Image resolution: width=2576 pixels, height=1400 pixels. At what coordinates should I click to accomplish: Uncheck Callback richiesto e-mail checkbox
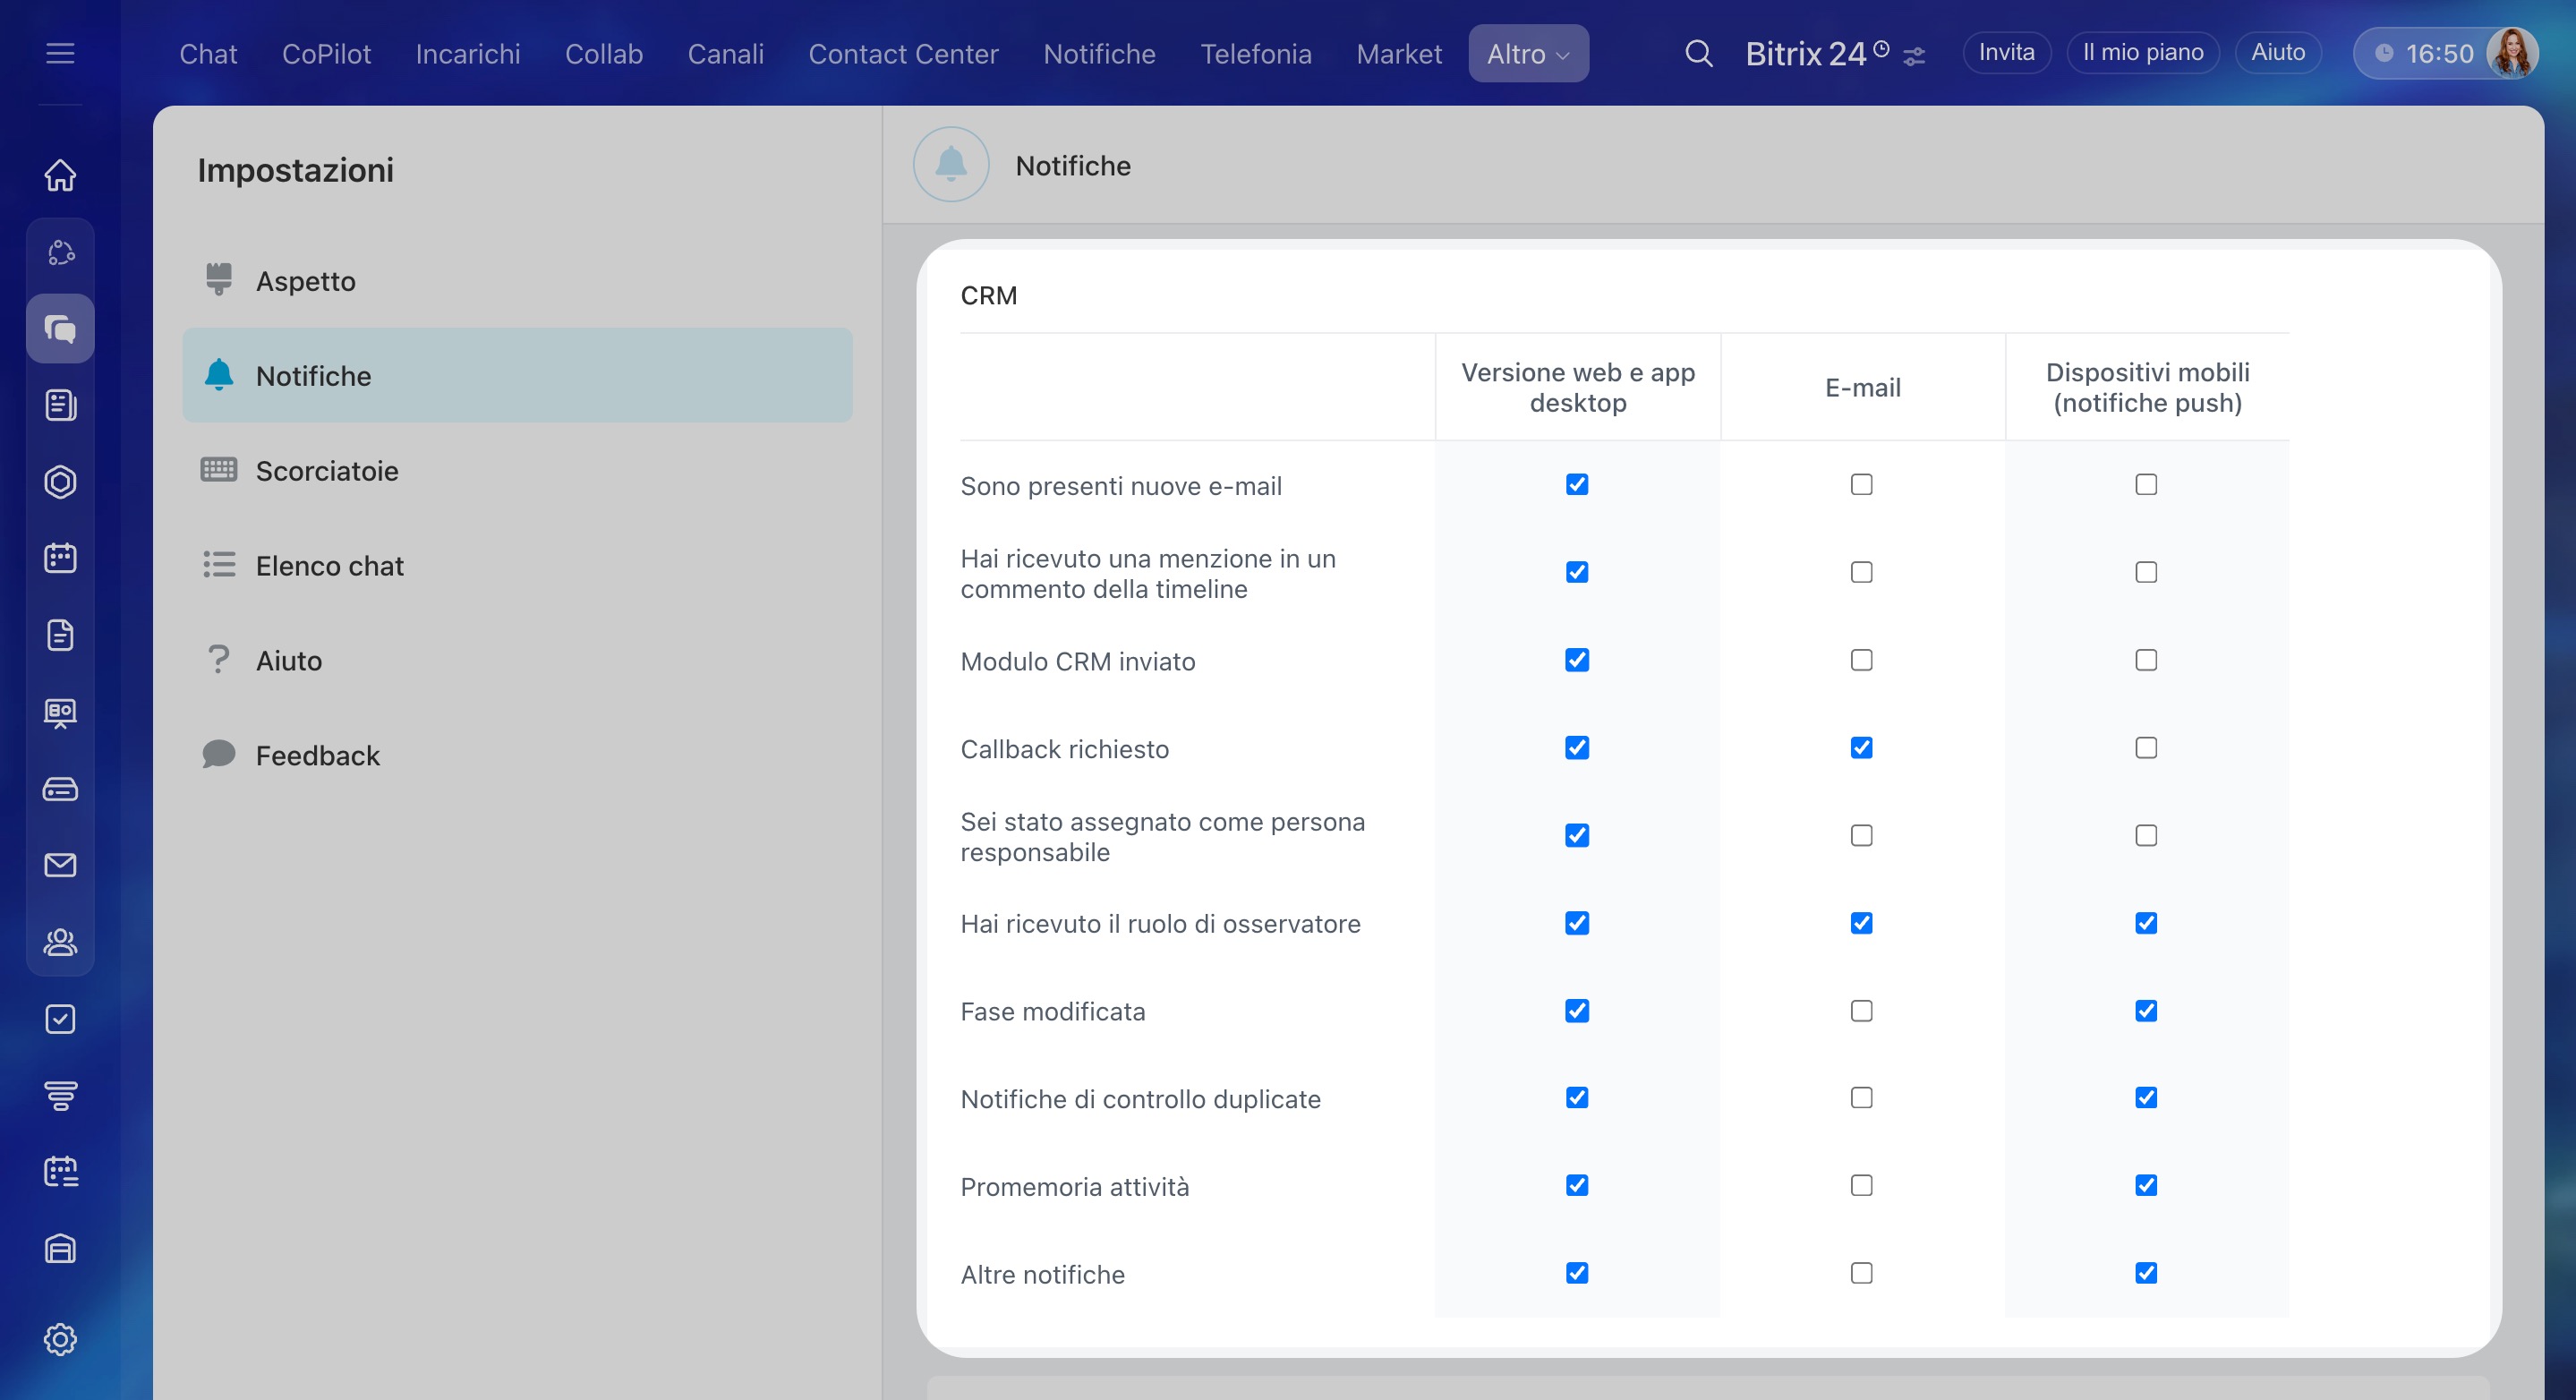point(1861,748)
